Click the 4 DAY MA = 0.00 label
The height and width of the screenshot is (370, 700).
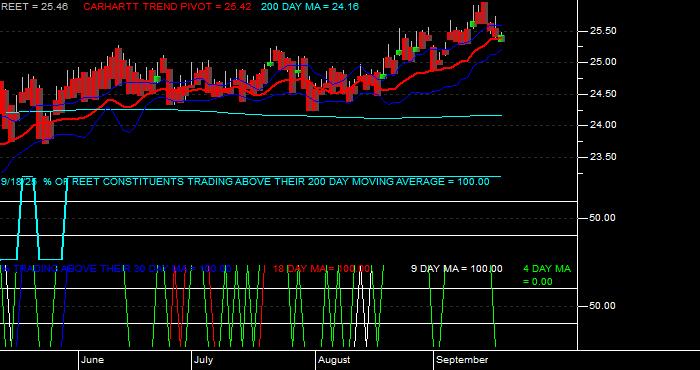point(547,275)
